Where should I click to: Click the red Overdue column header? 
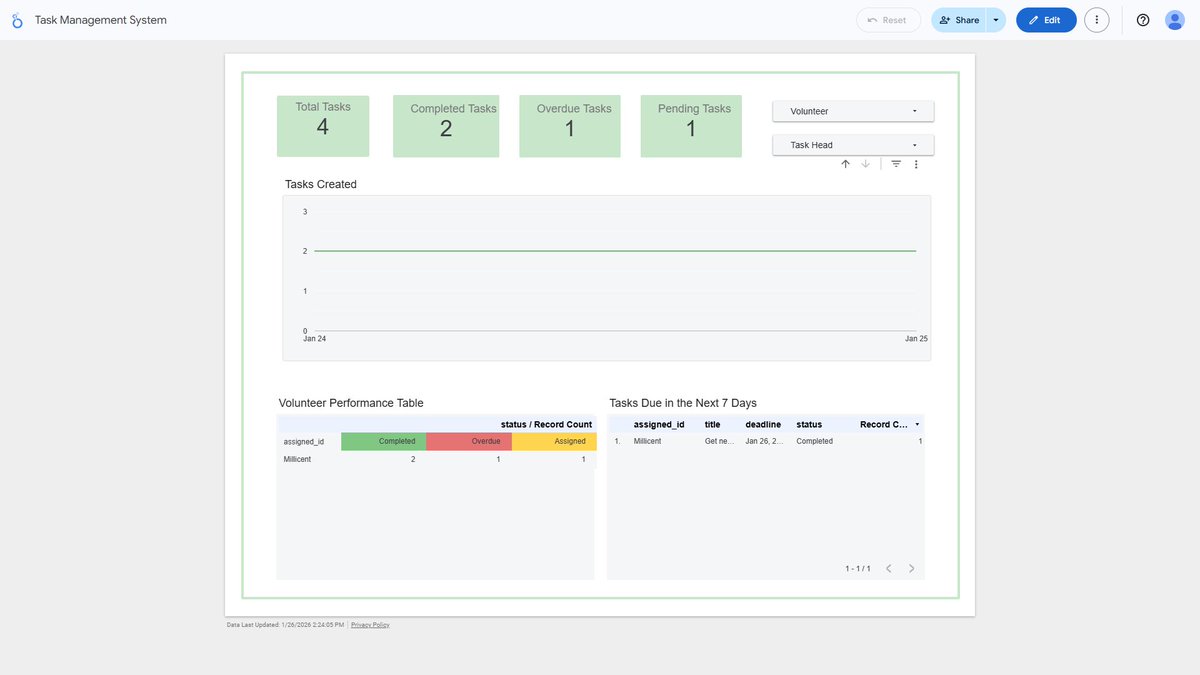click(469, 441)
